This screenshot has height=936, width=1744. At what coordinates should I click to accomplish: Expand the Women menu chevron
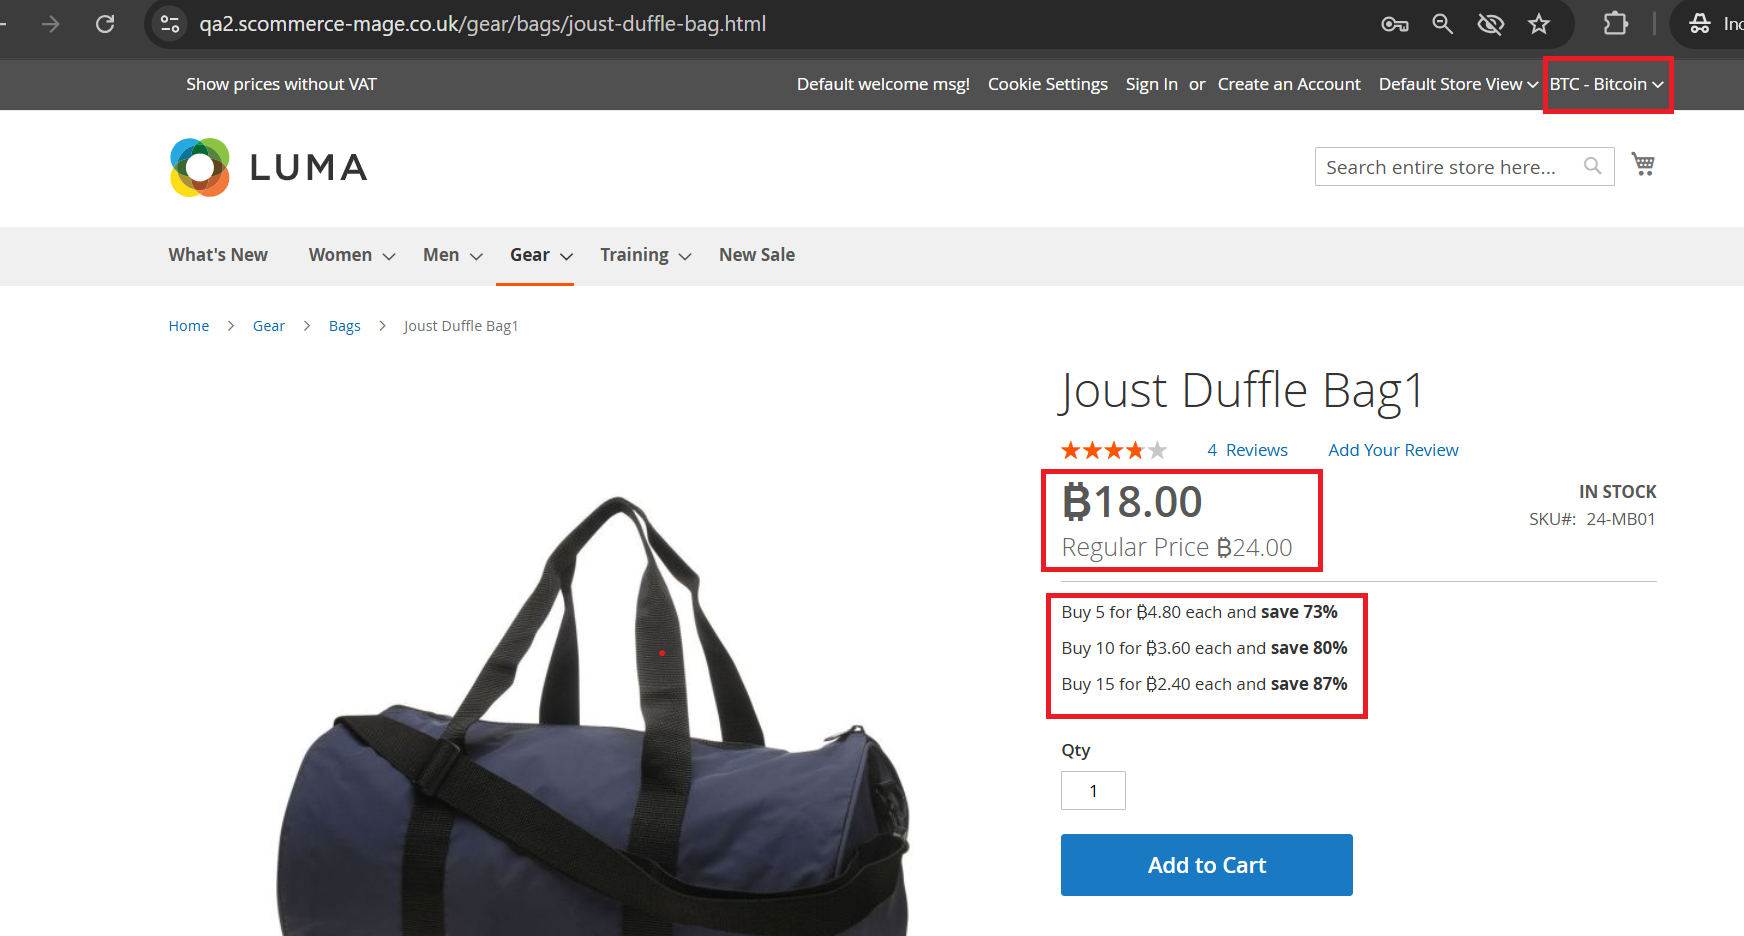389,256
